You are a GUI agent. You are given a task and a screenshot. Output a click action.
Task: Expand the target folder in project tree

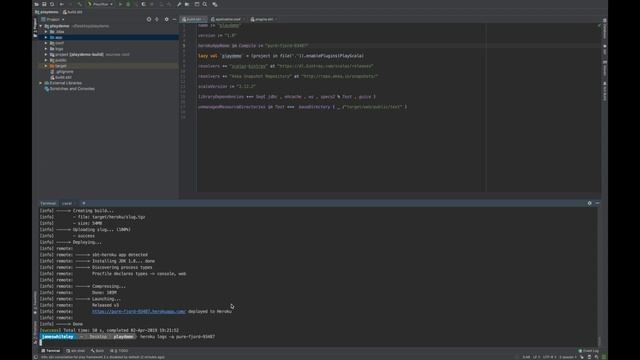pyautogui.click(x=46, y=66)
